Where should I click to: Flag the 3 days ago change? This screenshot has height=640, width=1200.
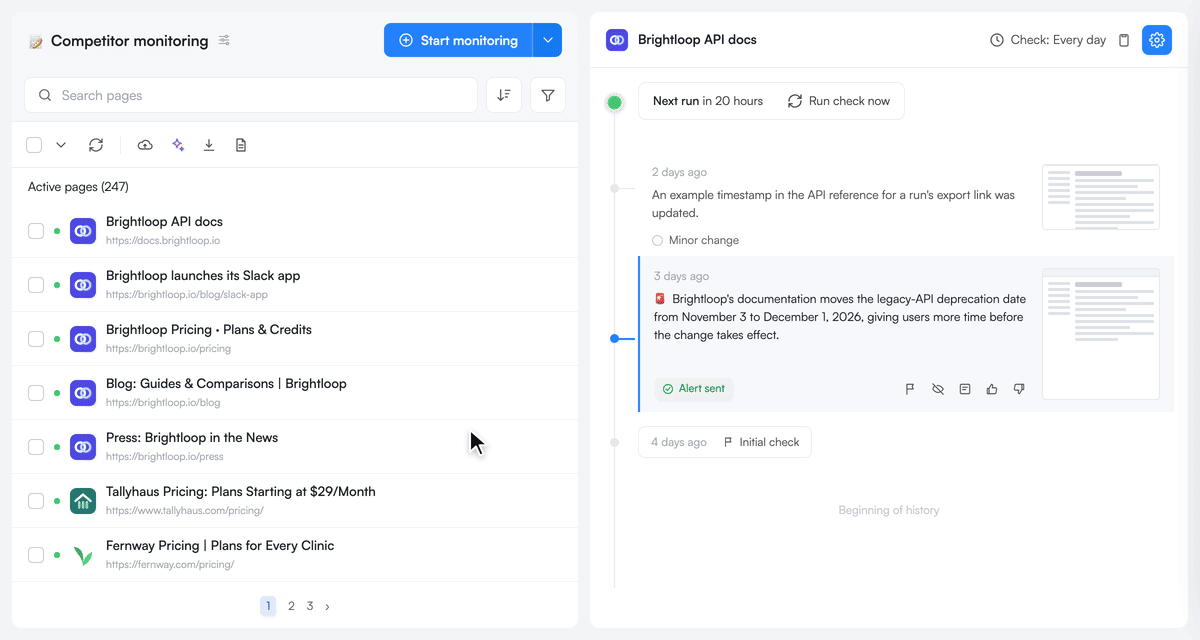click(910, 389)
